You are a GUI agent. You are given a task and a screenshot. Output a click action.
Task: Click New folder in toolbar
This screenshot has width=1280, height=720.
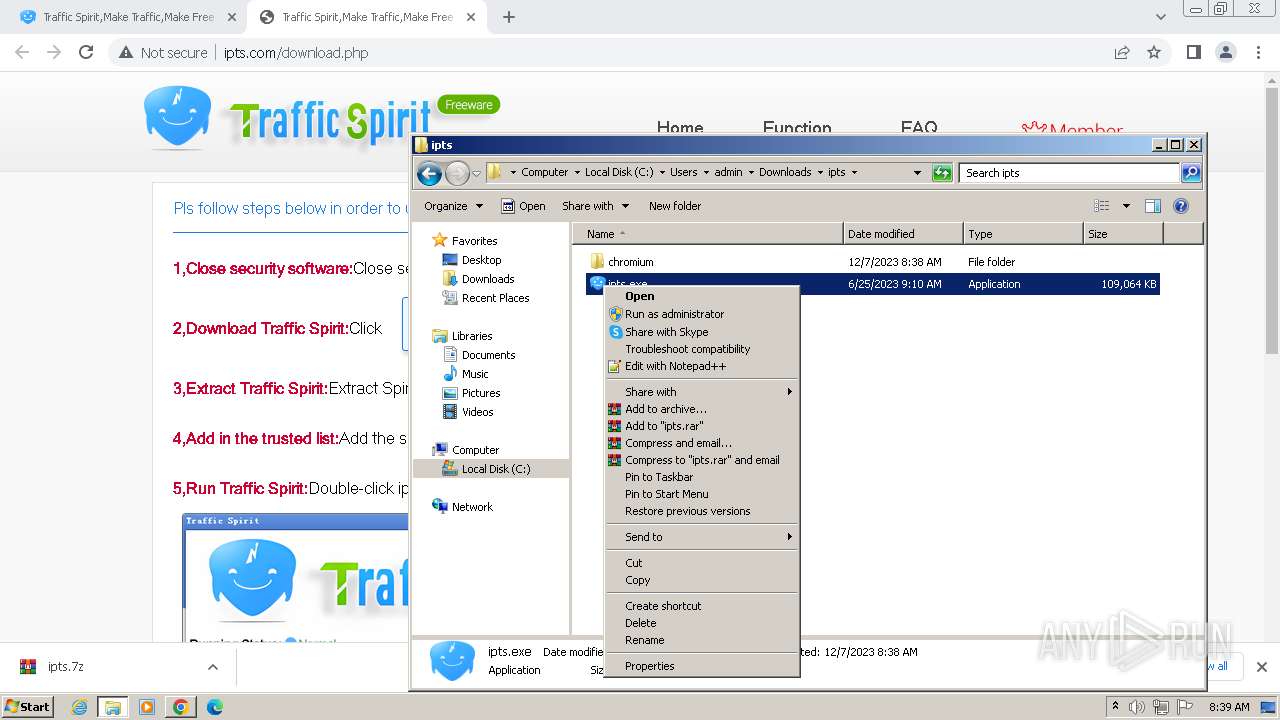click(675, 206)
